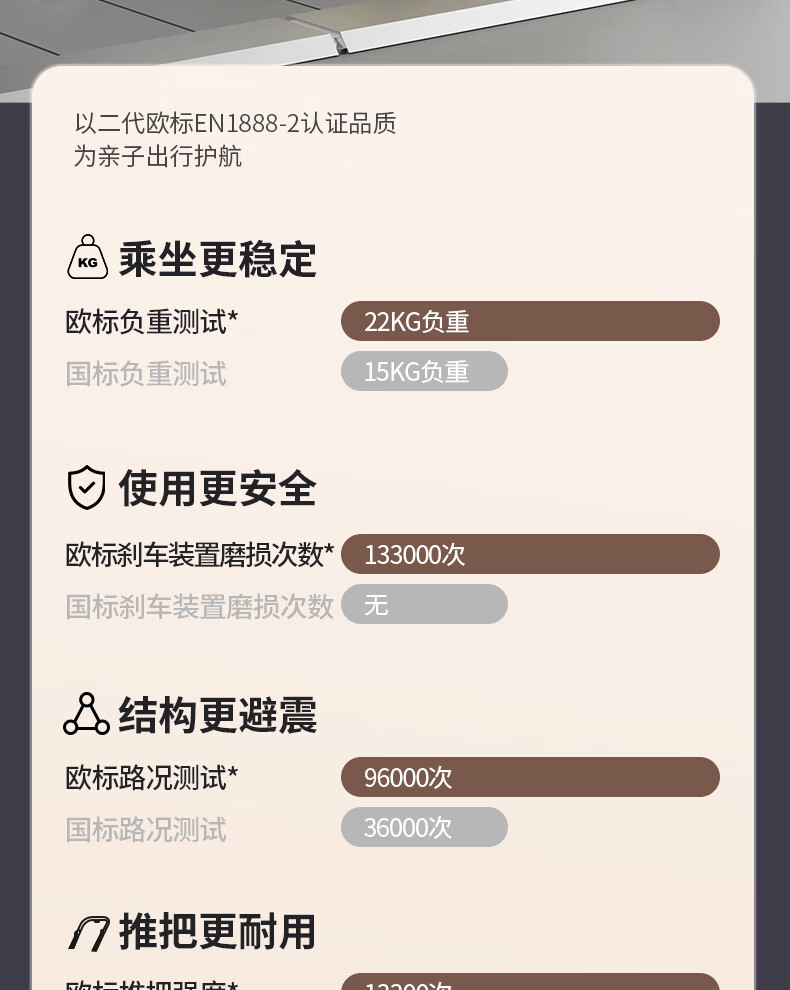
Task: Click the 133000次 brown bar
Action: pyautogui.click(x=530, y=554)
